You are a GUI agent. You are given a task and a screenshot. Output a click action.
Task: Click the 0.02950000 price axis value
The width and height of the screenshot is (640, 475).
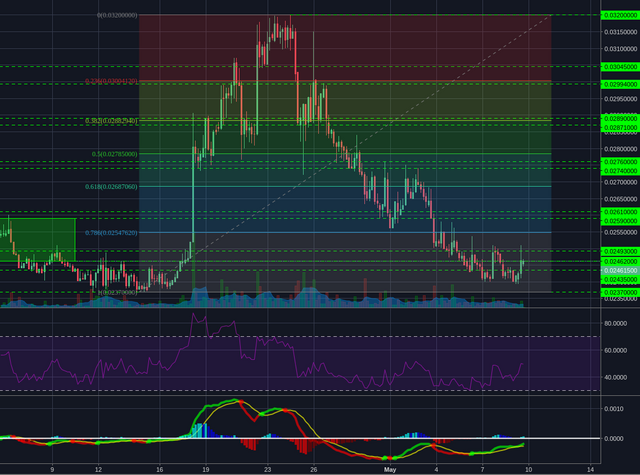(620, 99)
